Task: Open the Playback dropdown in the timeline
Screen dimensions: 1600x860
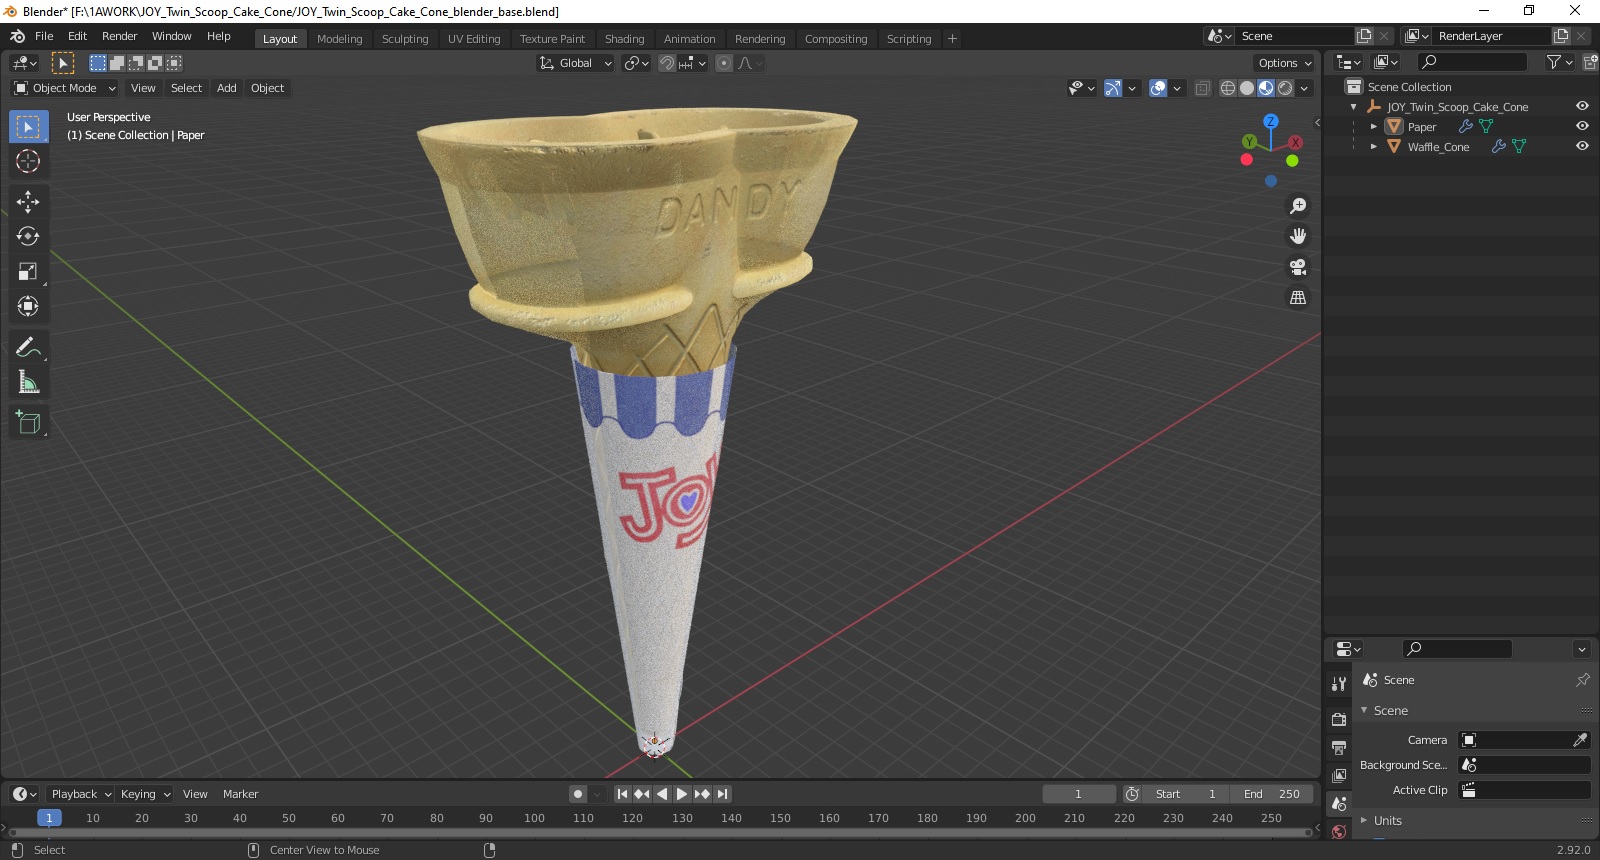Action: point(81,794)
